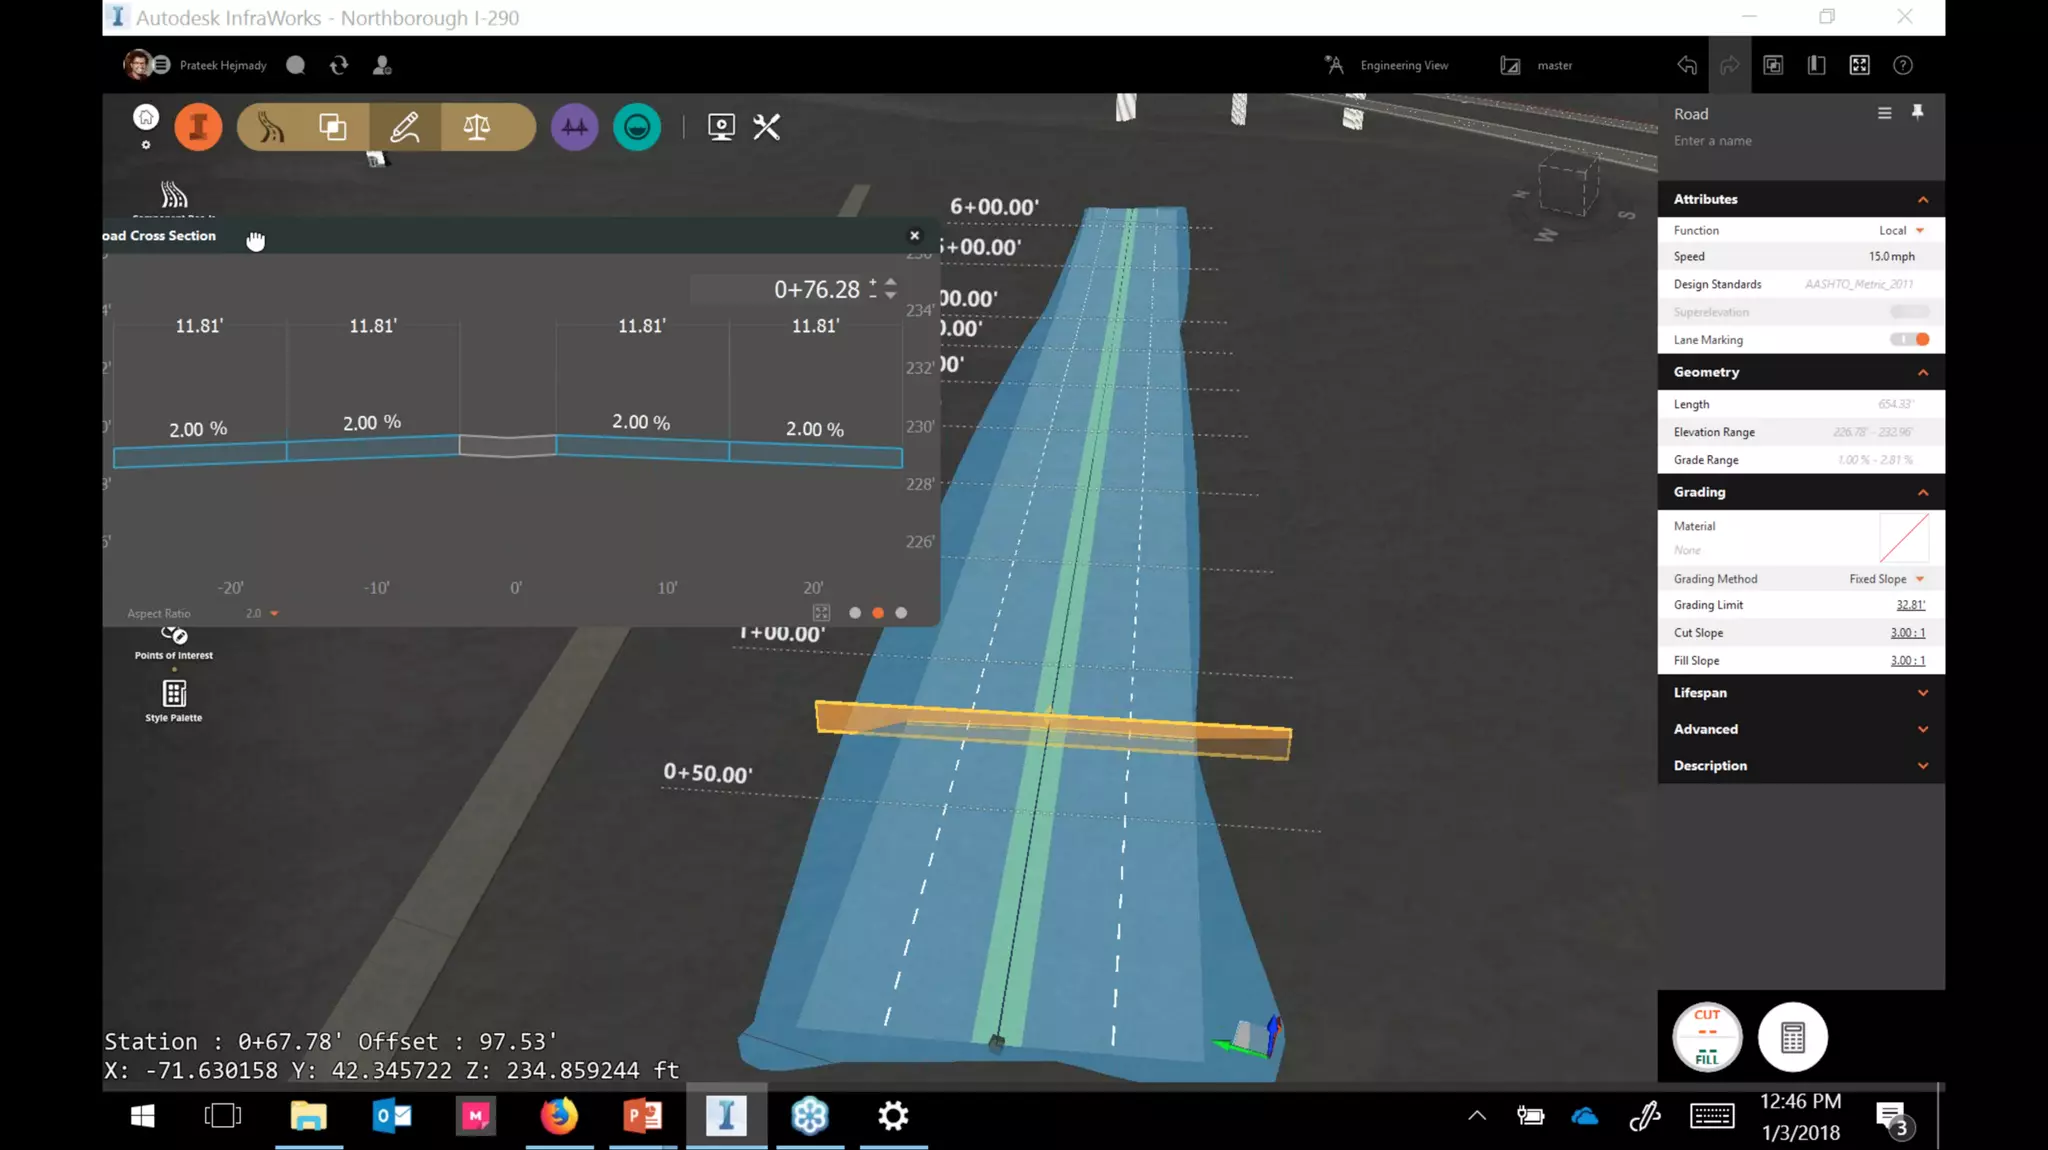This screenshot has width=2048, height=1150.
Task: Edit the Fill Slope 3.00:1 value
Action: (1907, 661)
